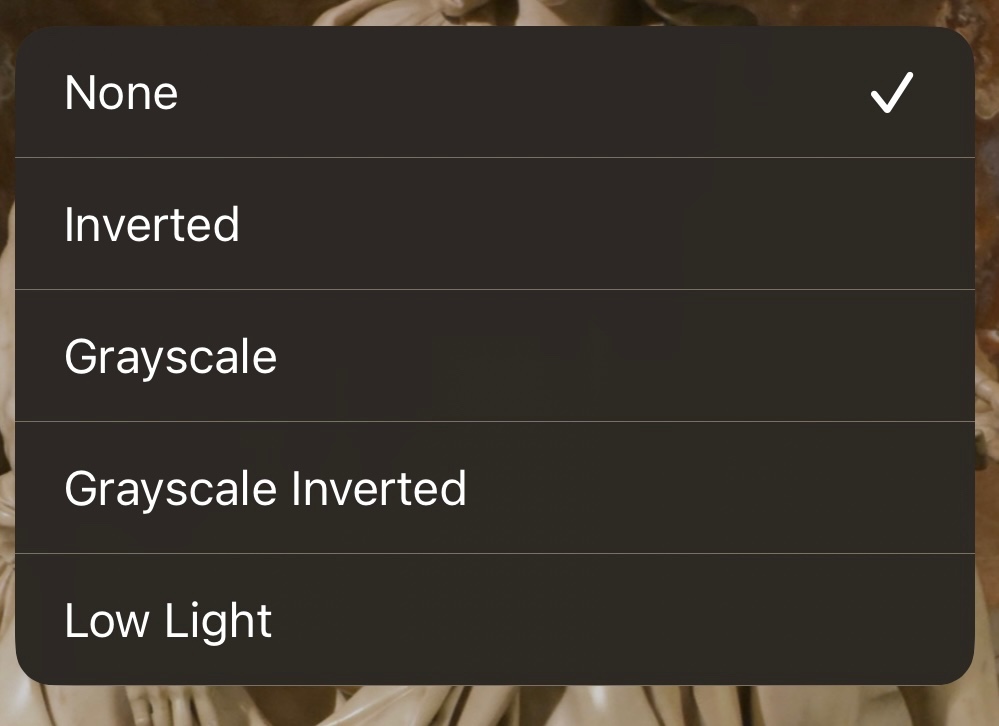Choose the Low Light filter

click(x=494, y=619)
